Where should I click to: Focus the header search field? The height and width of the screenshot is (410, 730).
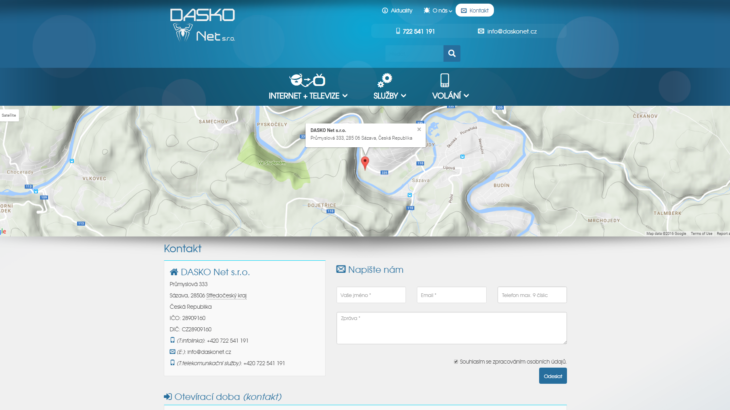[414, 54]
